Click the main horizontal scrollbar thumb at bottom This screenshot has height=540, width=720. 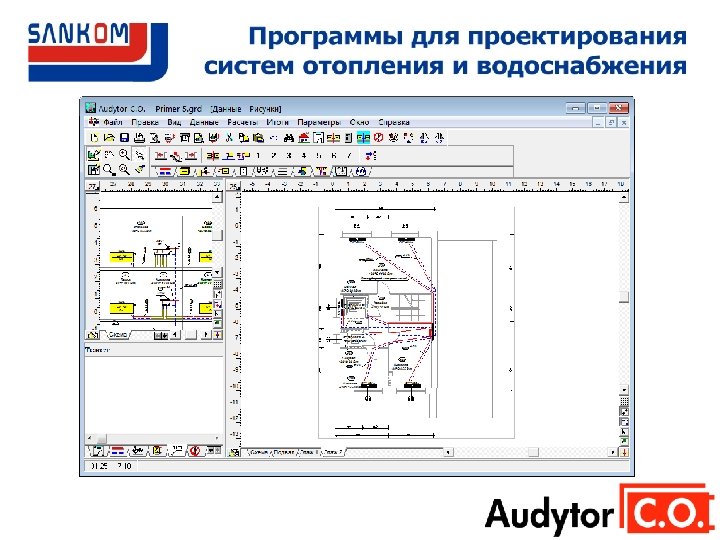[533, 452]
